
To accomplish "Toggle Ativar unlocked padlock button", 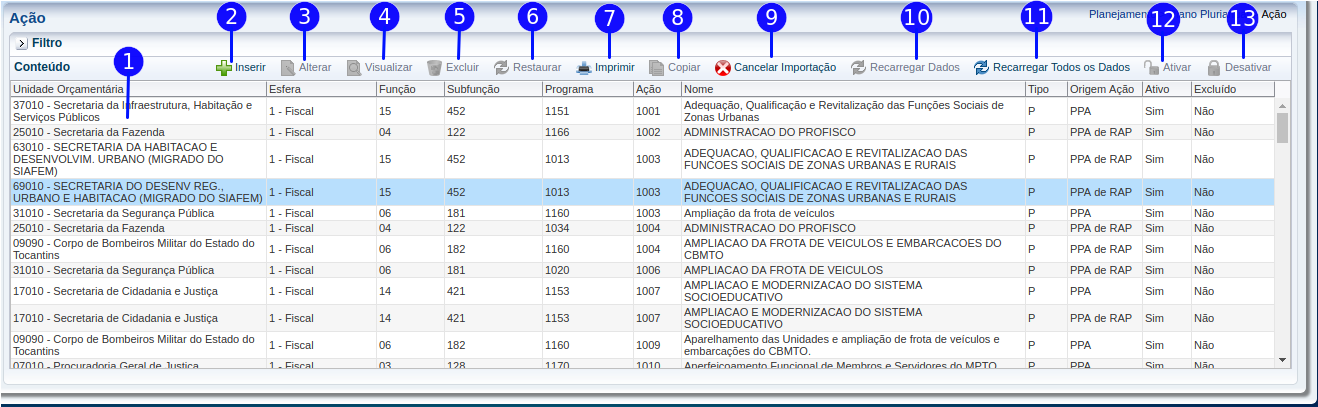I will pos(1152,68).
